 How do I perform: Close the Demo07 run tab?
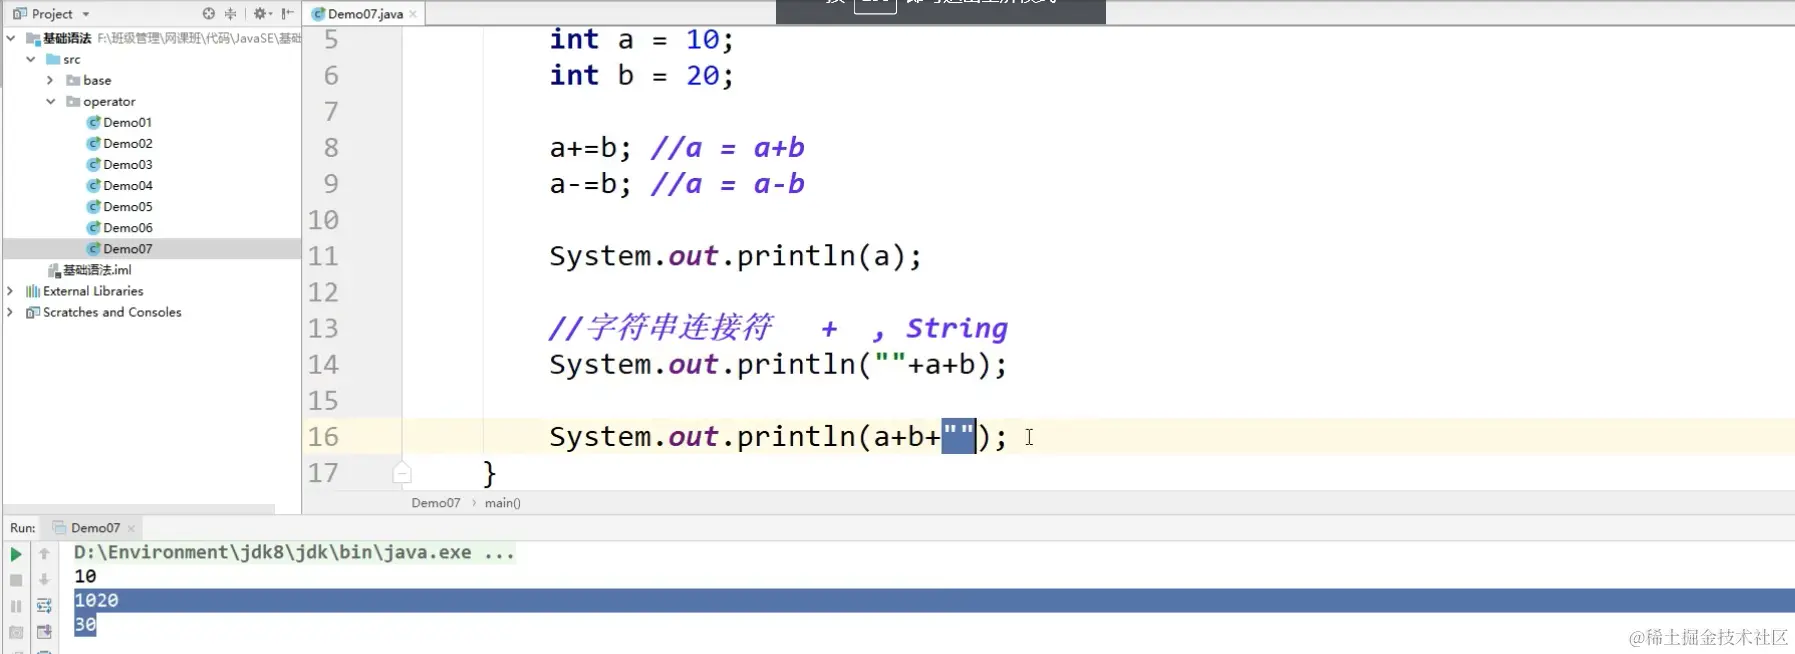click(x=131, y=528)
